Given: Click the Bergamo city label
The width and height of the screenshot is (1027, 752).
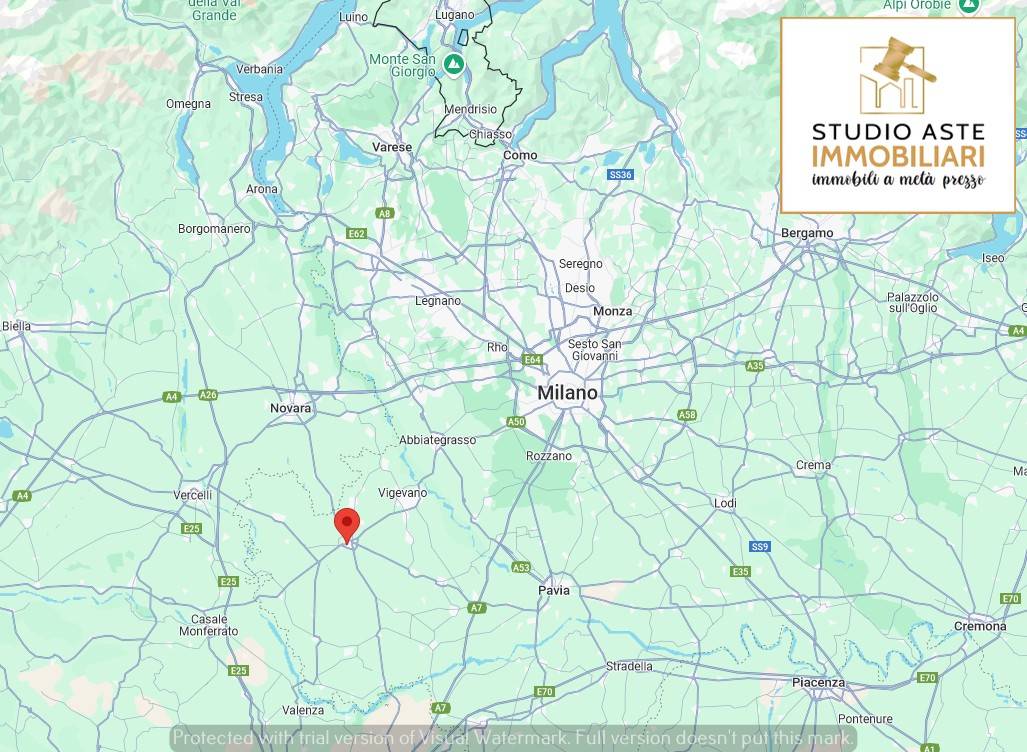Looking at the screenshot, I should tap(807, 233).
